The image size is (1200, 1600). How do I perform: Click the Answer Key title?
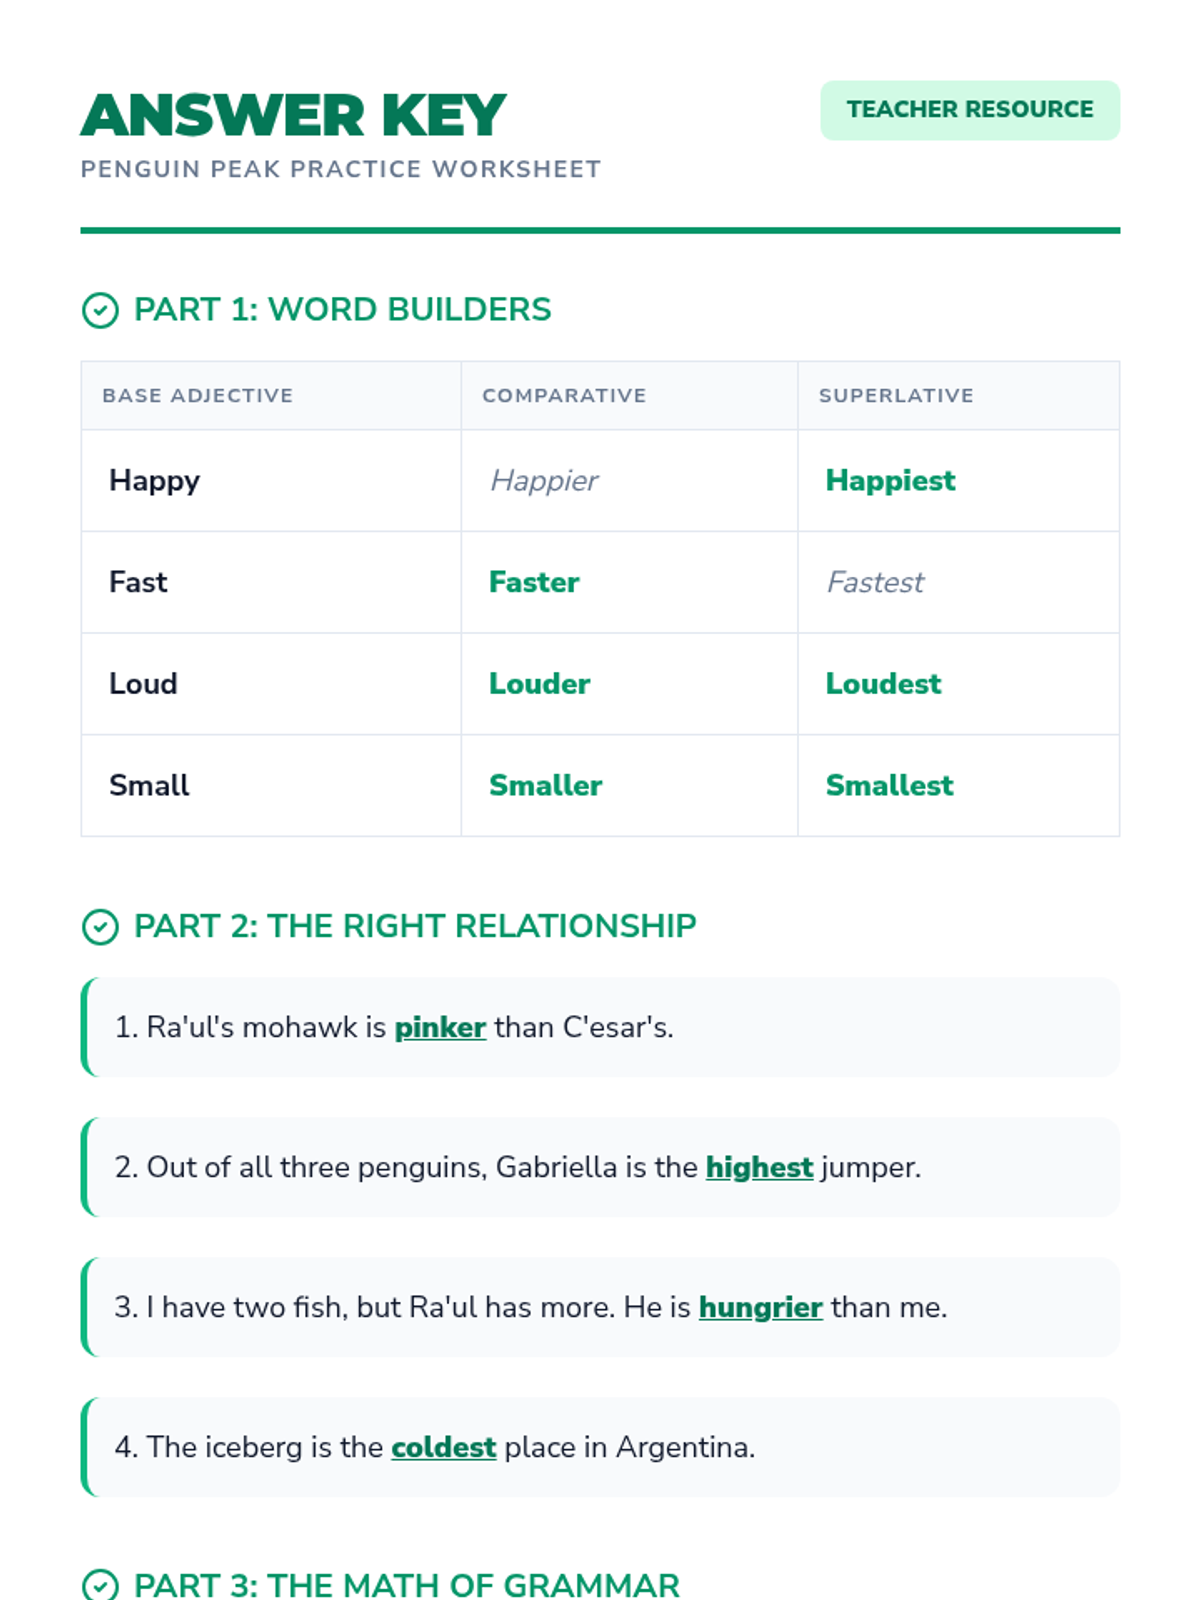tap(293, 115)
